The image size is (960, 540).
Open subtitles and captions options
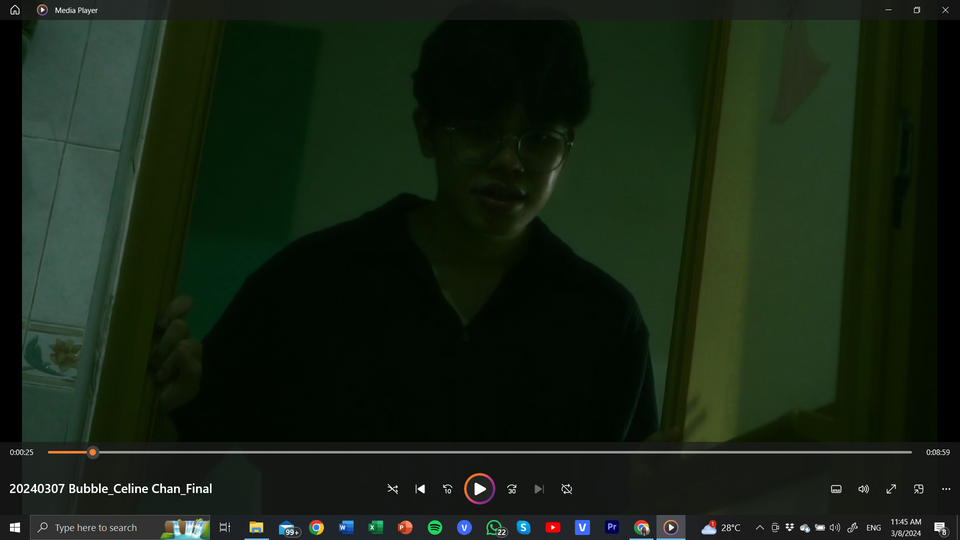click(x=836, y=489)
